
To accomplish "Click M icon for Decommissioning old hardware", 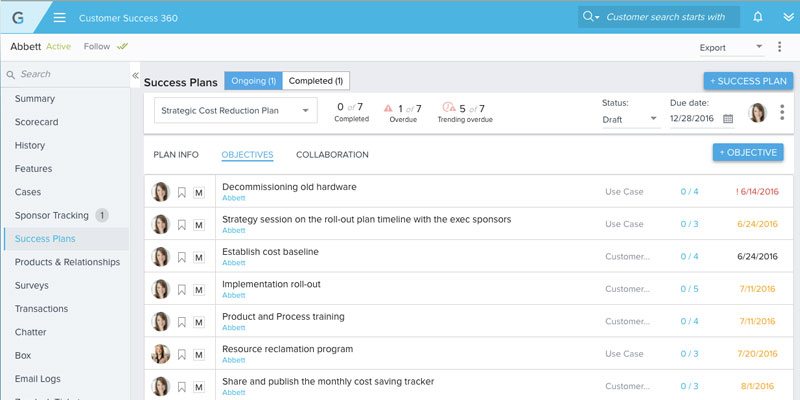I will pyautogui.click(x=199, y=192).
